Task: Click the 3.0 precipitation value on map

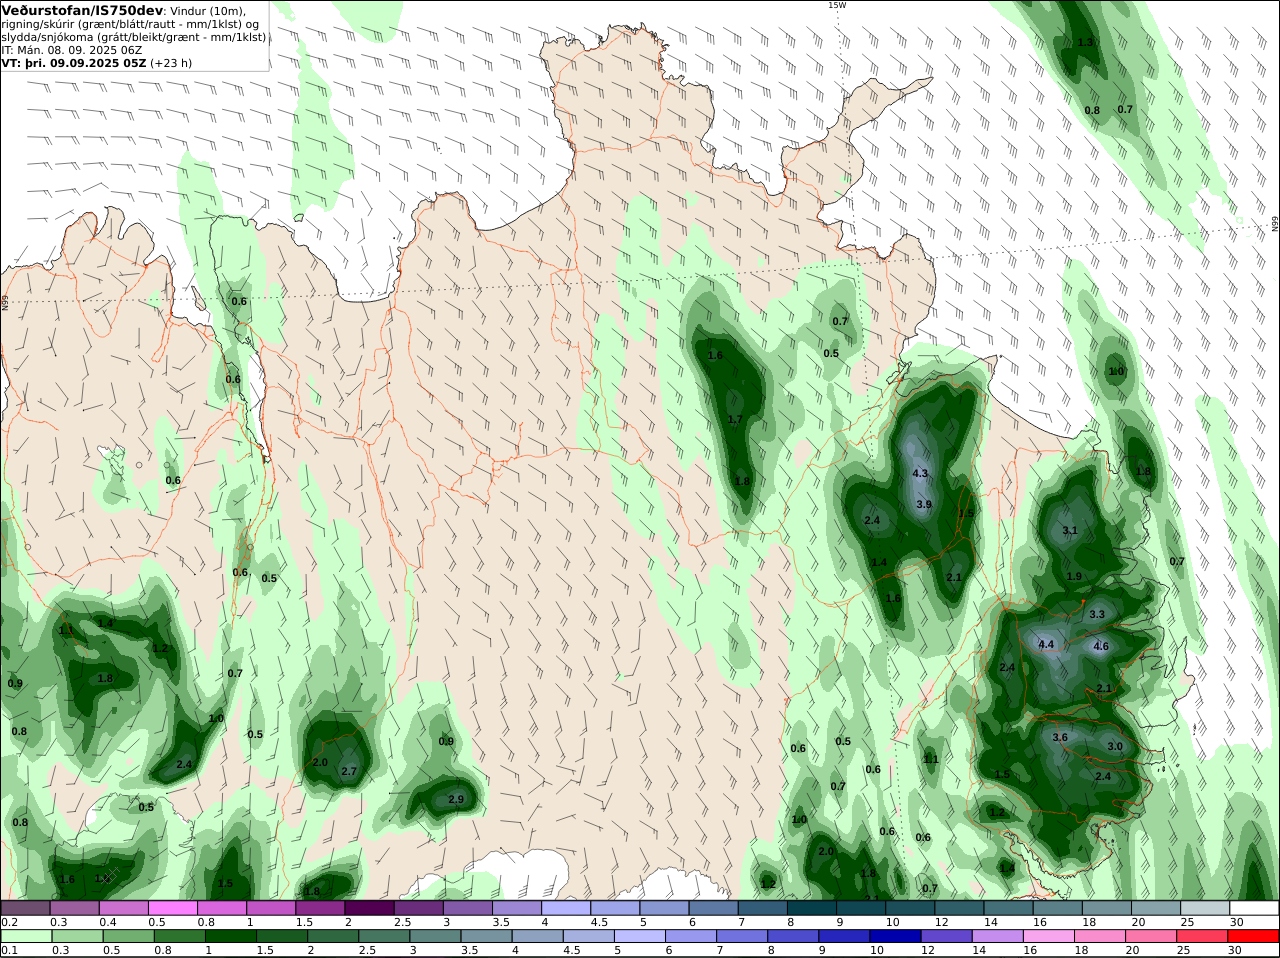Action: click(1115, 747)
